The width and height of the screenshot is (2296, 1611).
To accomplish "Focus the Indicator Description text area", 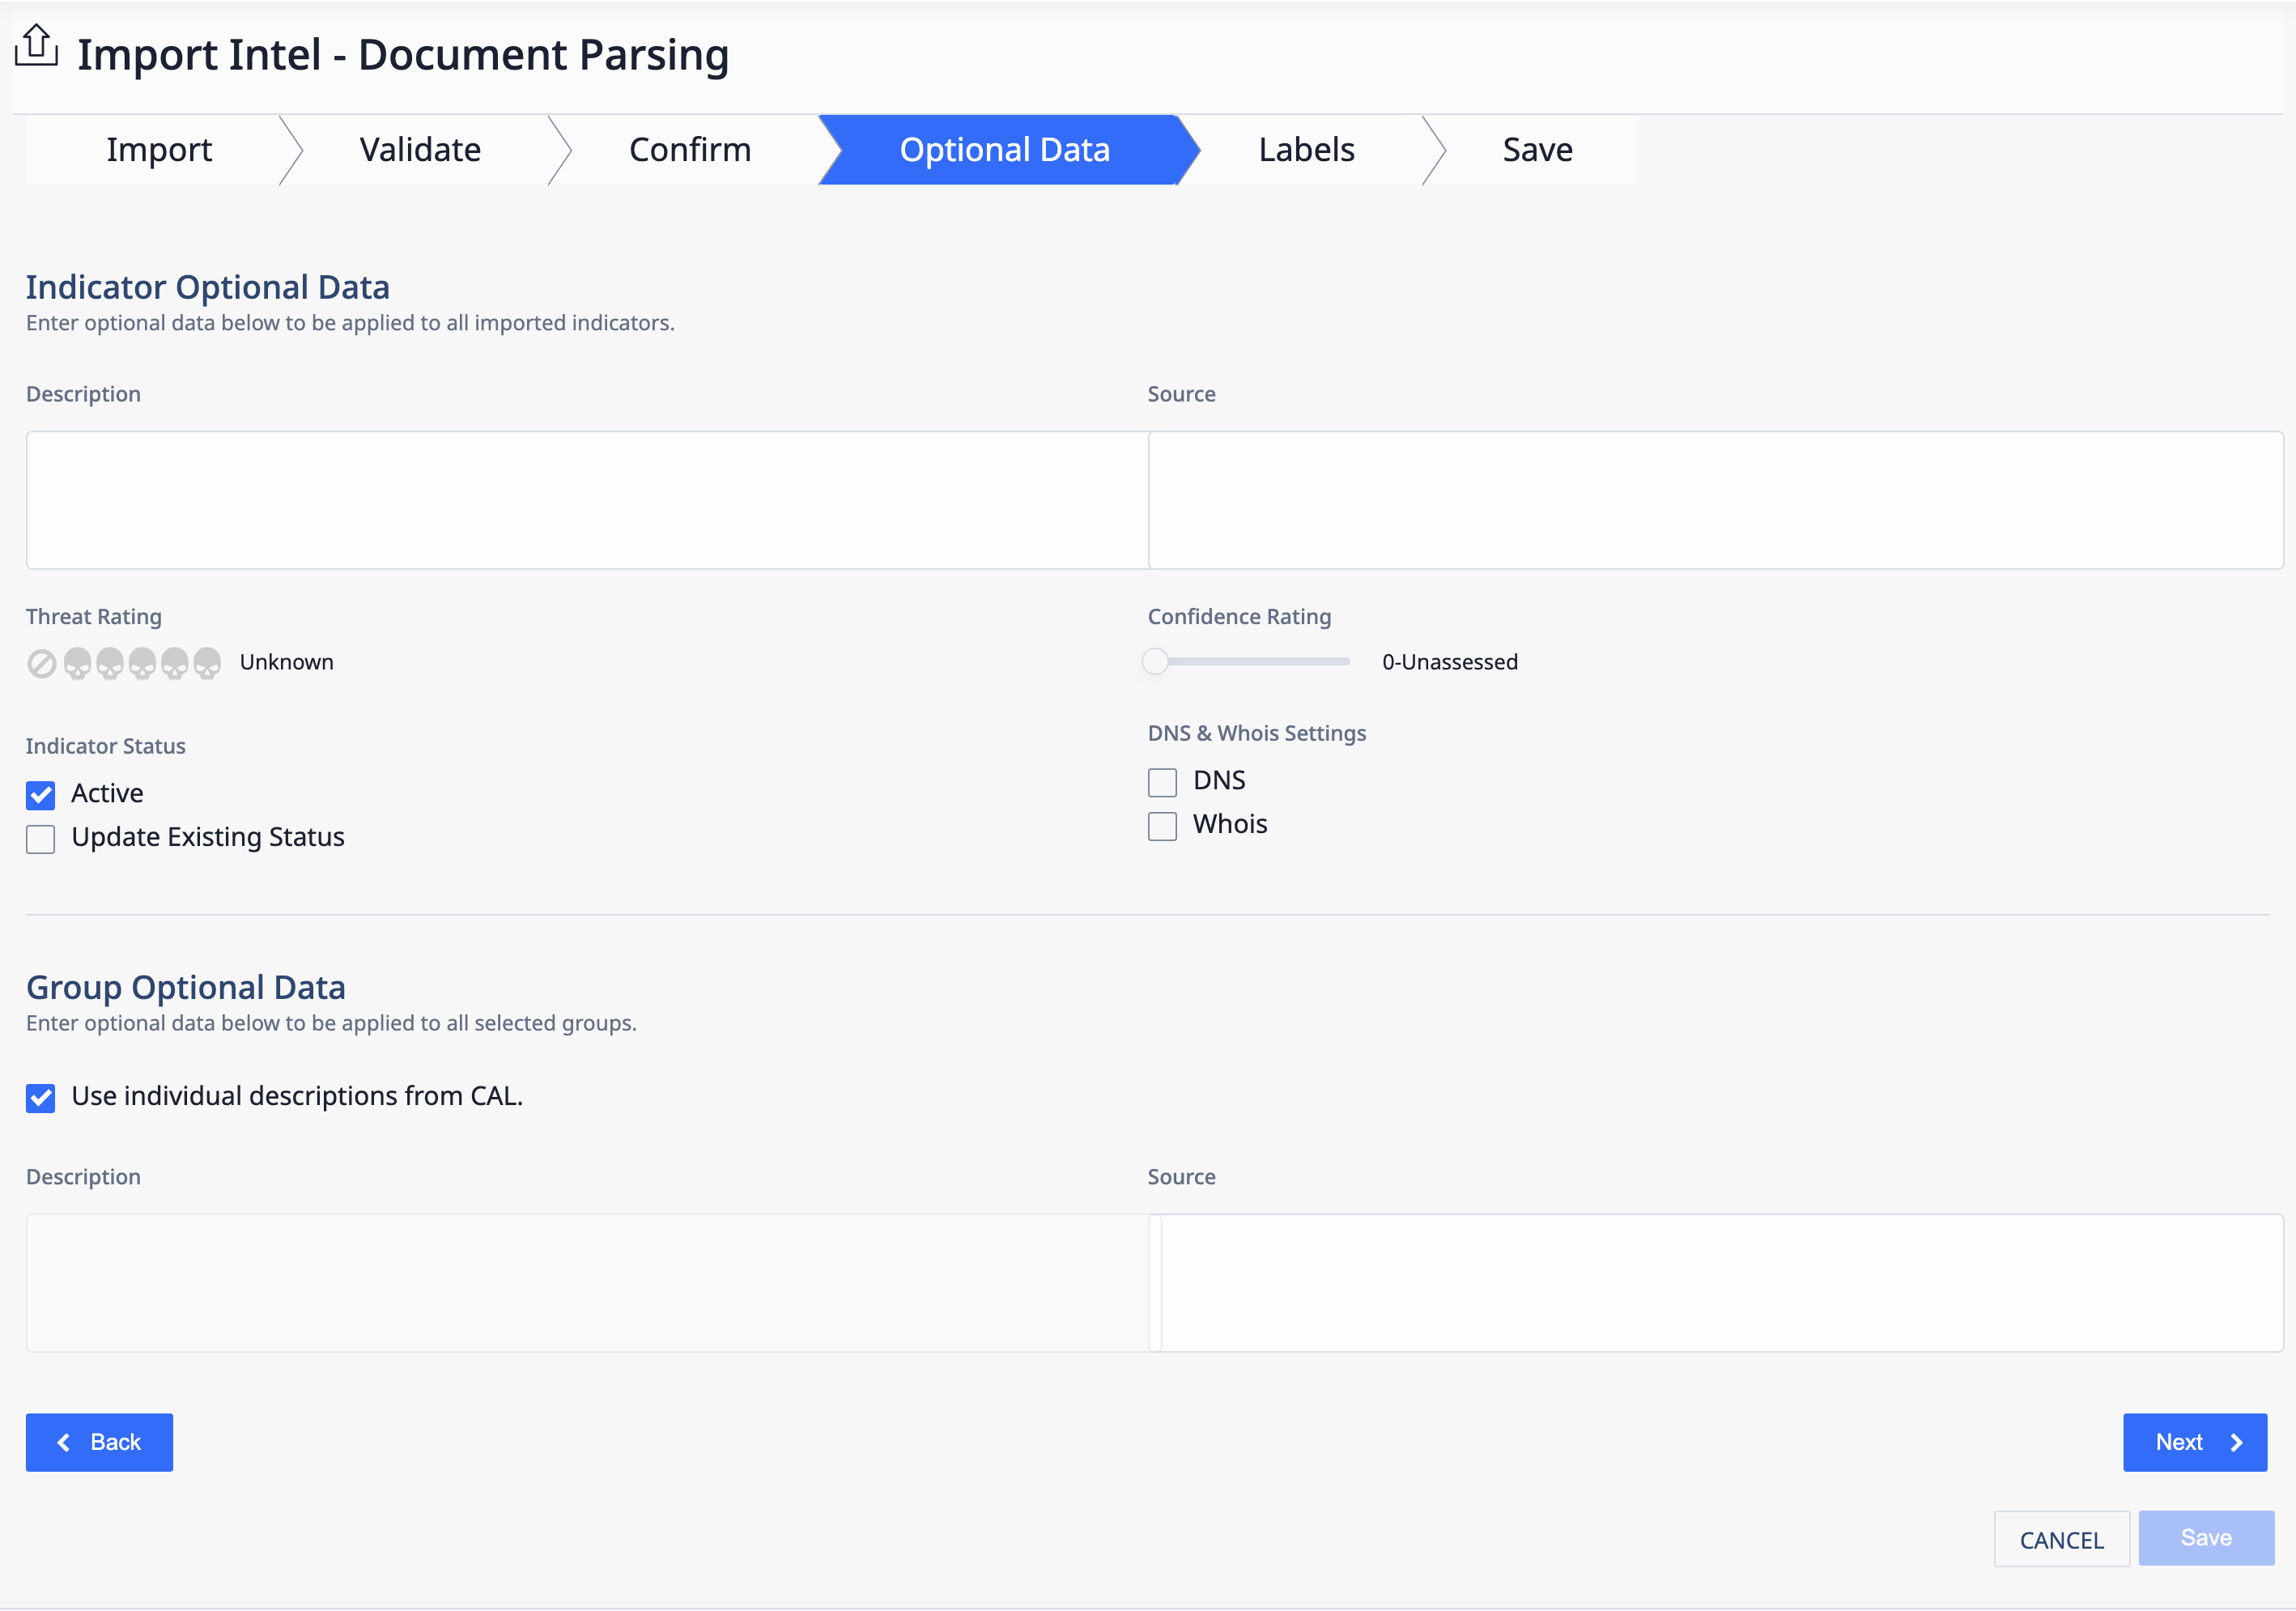I will coord(587,500).
